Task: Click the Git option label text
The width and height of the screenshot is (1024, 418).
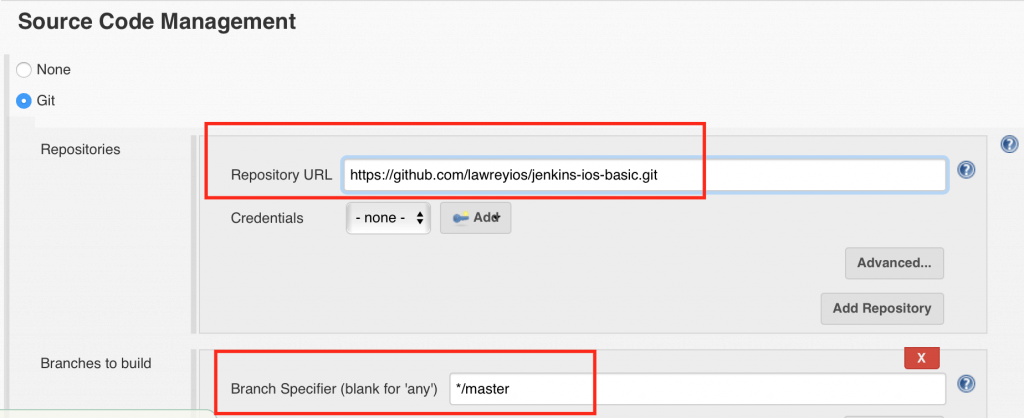Action: pyautogui.click(x=45, y=101)
